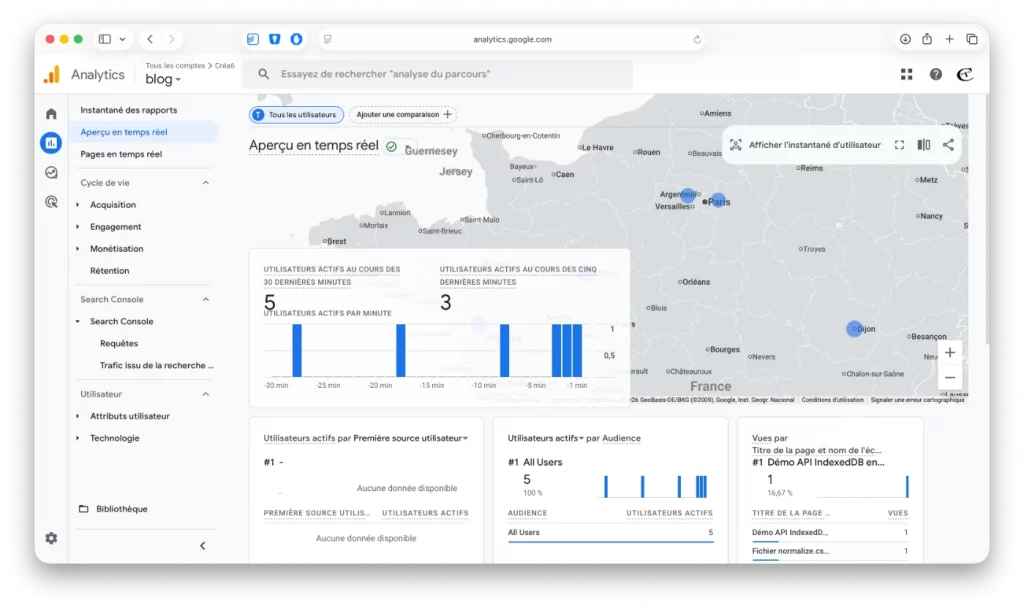Share the realtime report via share icon
This screenshot has width=1024, height=609.
click(x=948, y=145)
